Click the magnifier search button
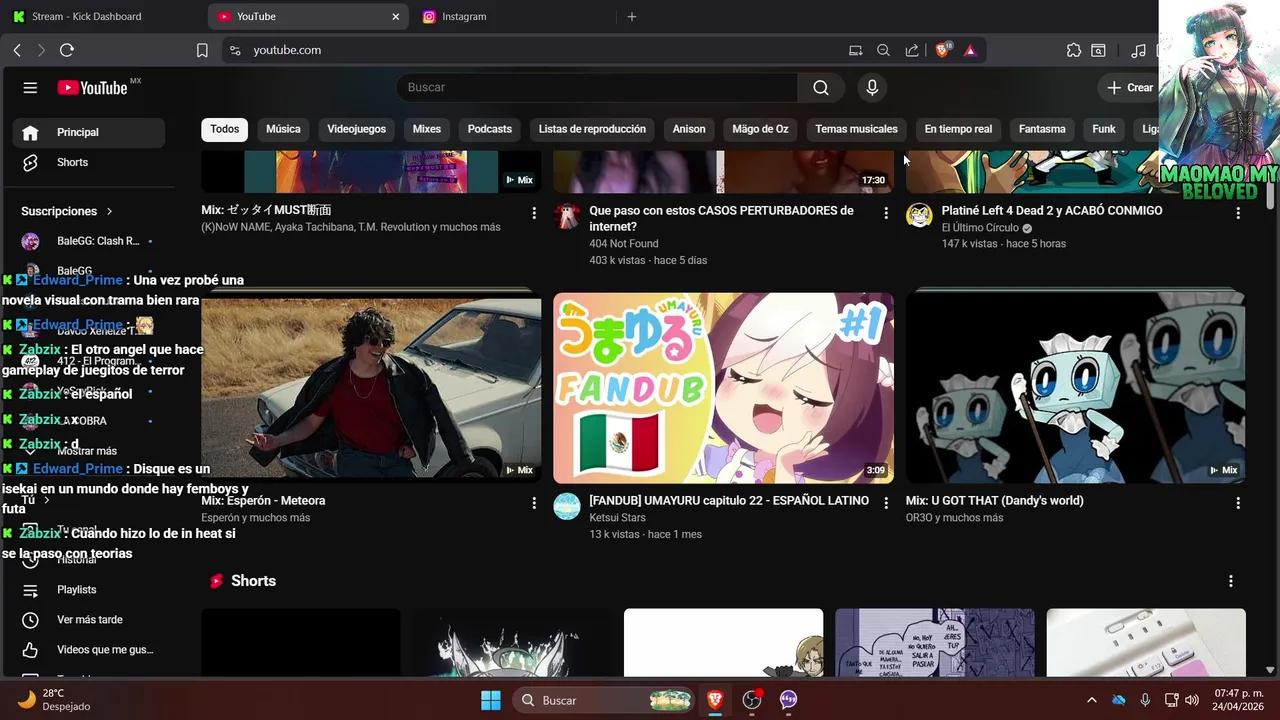 [821, 88]
